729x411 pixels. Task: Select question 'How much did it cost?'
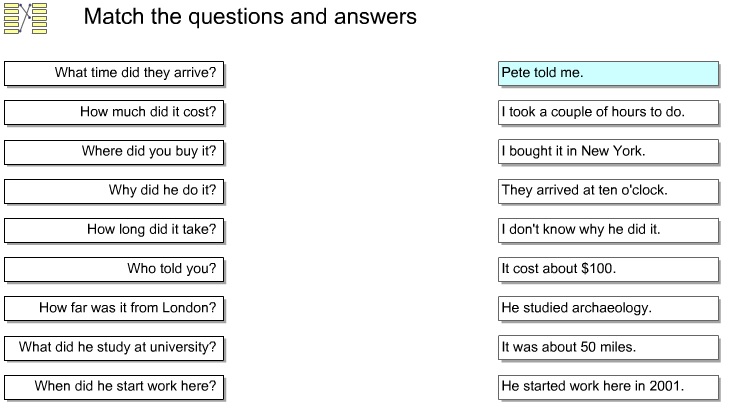click(x=115, y=112)
